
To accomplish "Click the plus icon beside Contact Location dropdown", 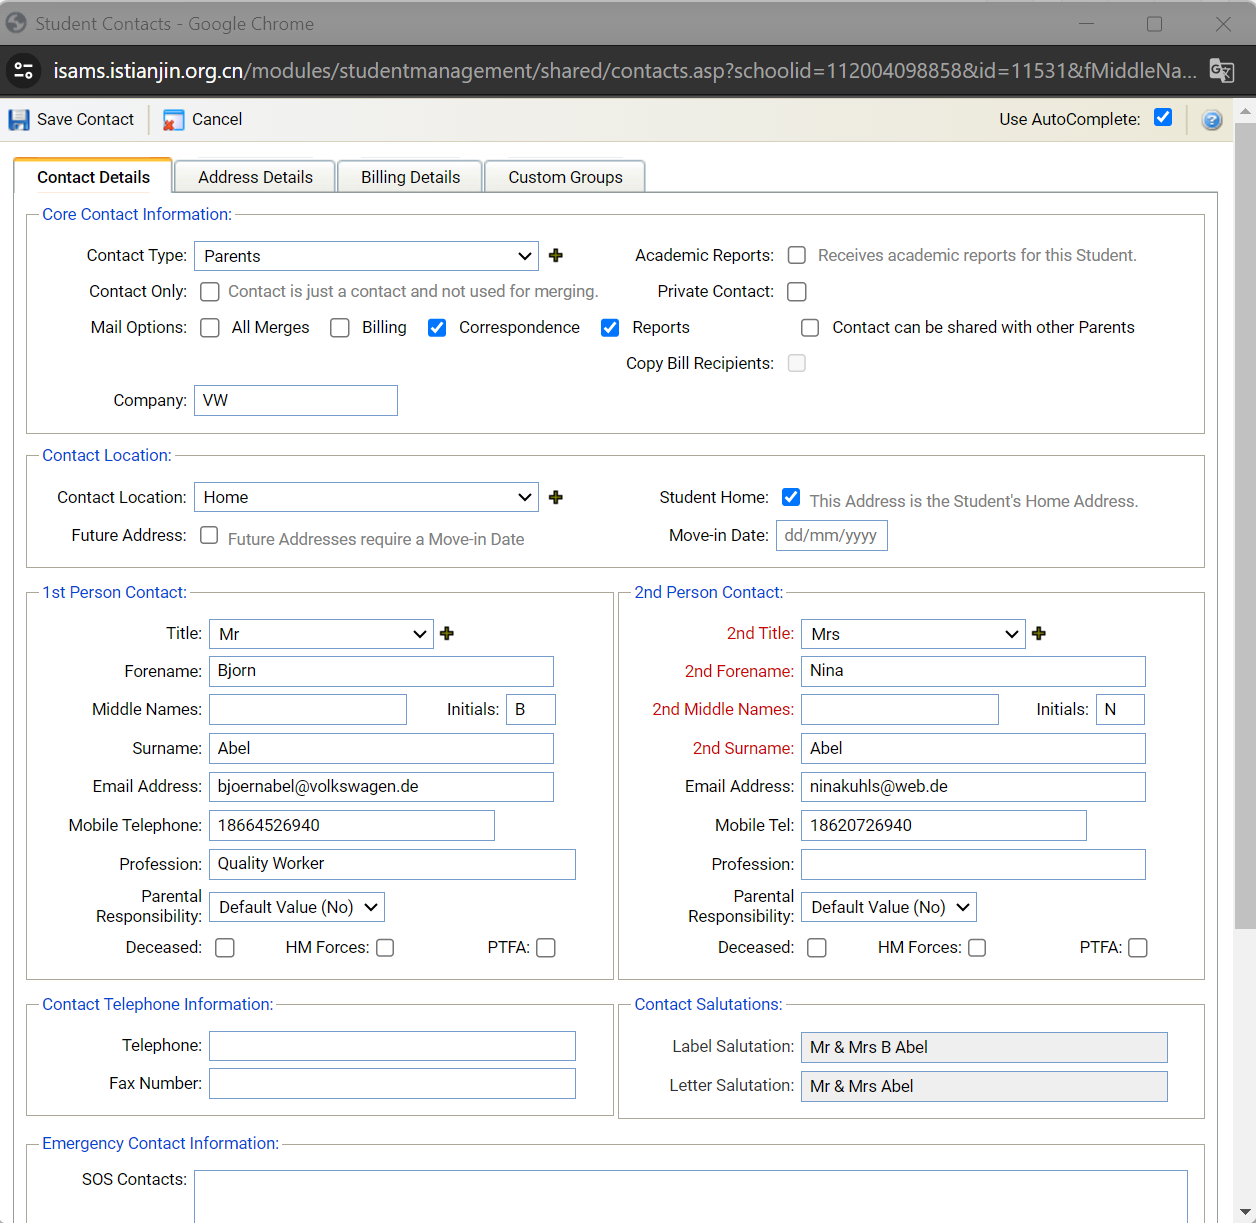I will (x=556, y=498).
